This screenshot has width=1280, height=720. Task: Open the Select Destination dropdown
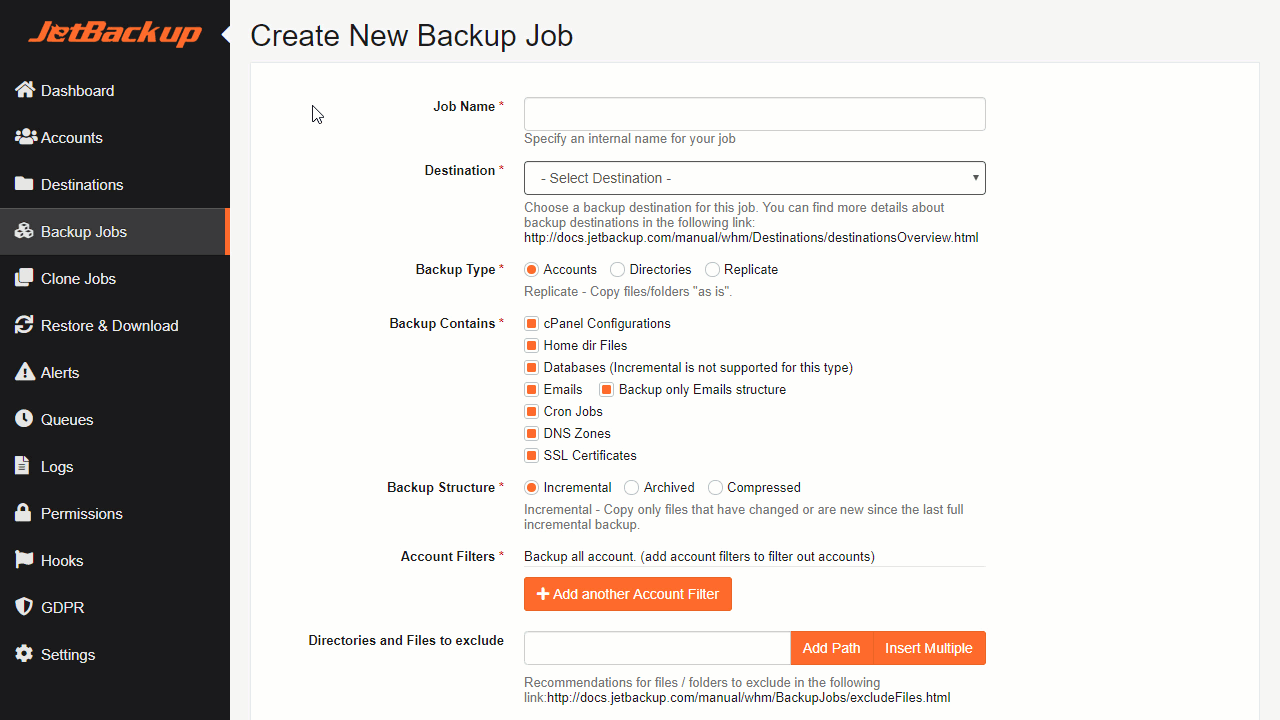click(755, 178)
